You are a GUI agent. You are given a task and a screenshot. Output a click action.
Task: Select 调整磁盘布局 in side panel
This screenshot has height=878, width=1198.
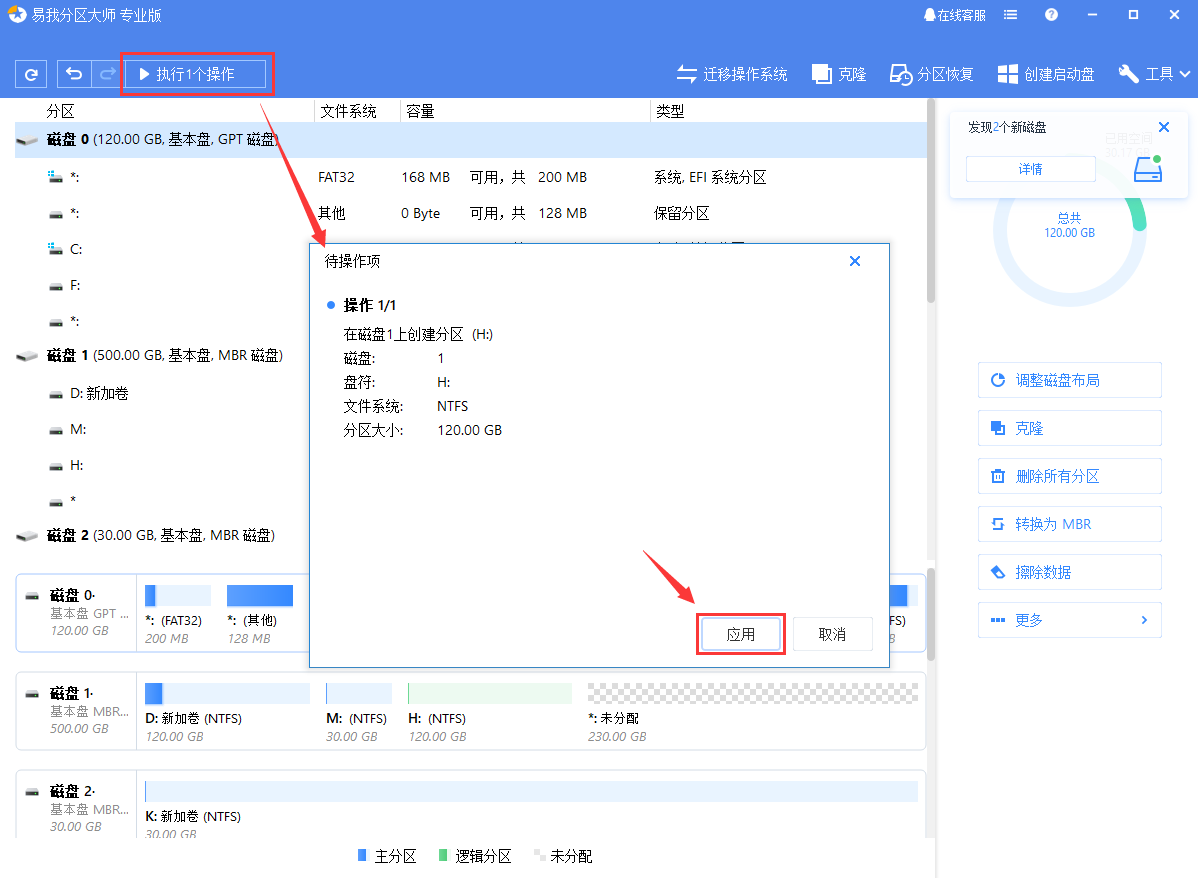click(x=1069, y=380)
